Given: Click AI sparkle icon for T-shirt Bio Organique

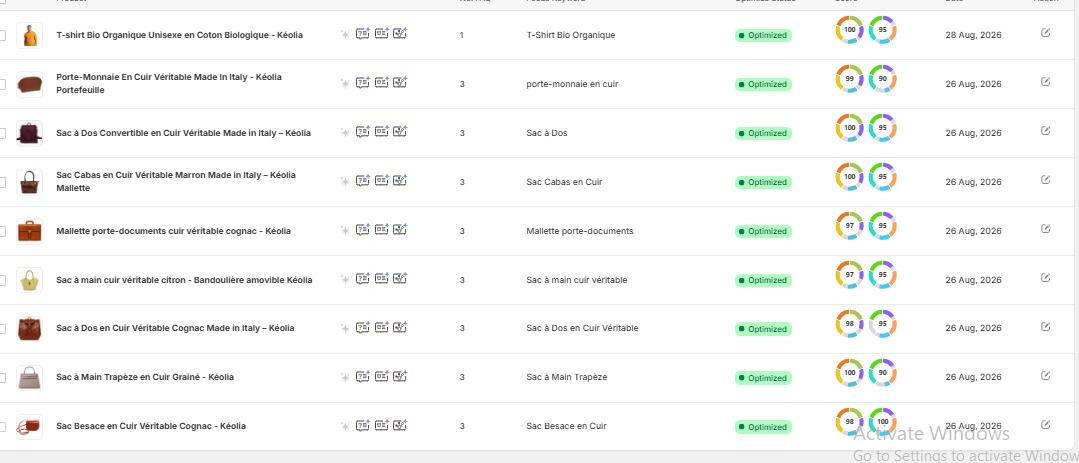Looking at the screenshot, I should (345, 34).
